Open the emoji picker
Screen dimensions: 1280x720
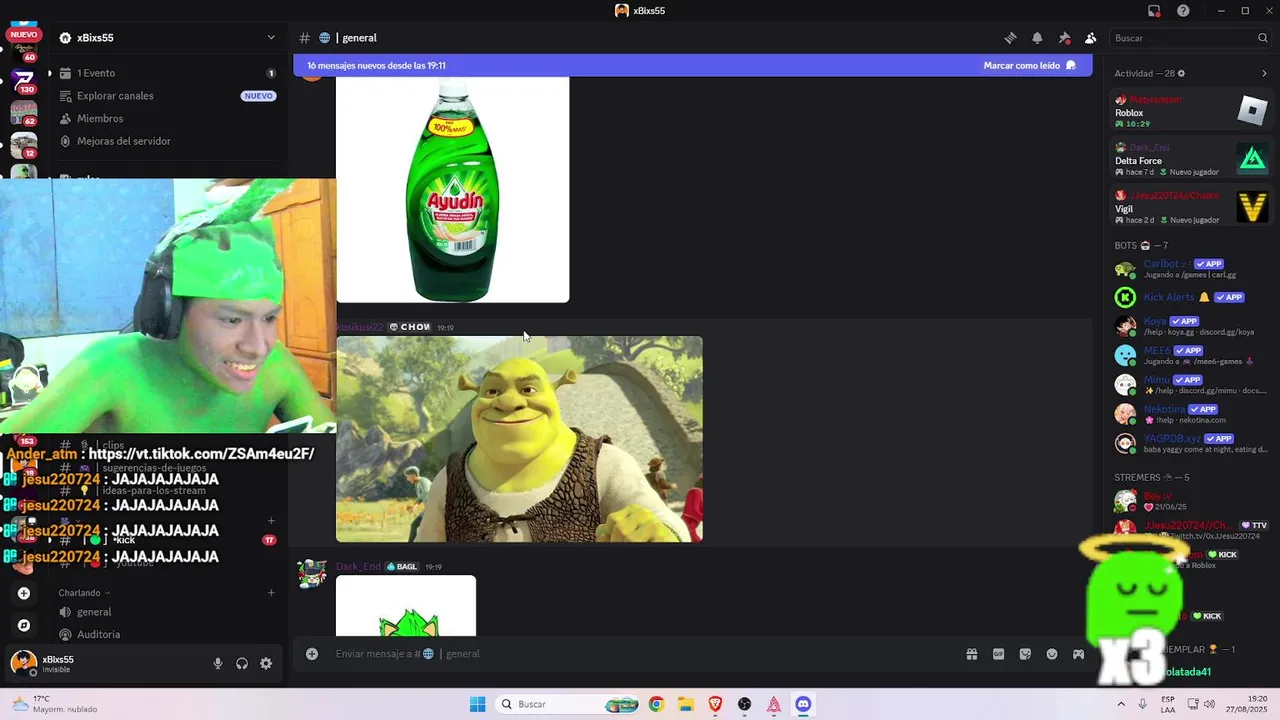[x=1052, y=654]
